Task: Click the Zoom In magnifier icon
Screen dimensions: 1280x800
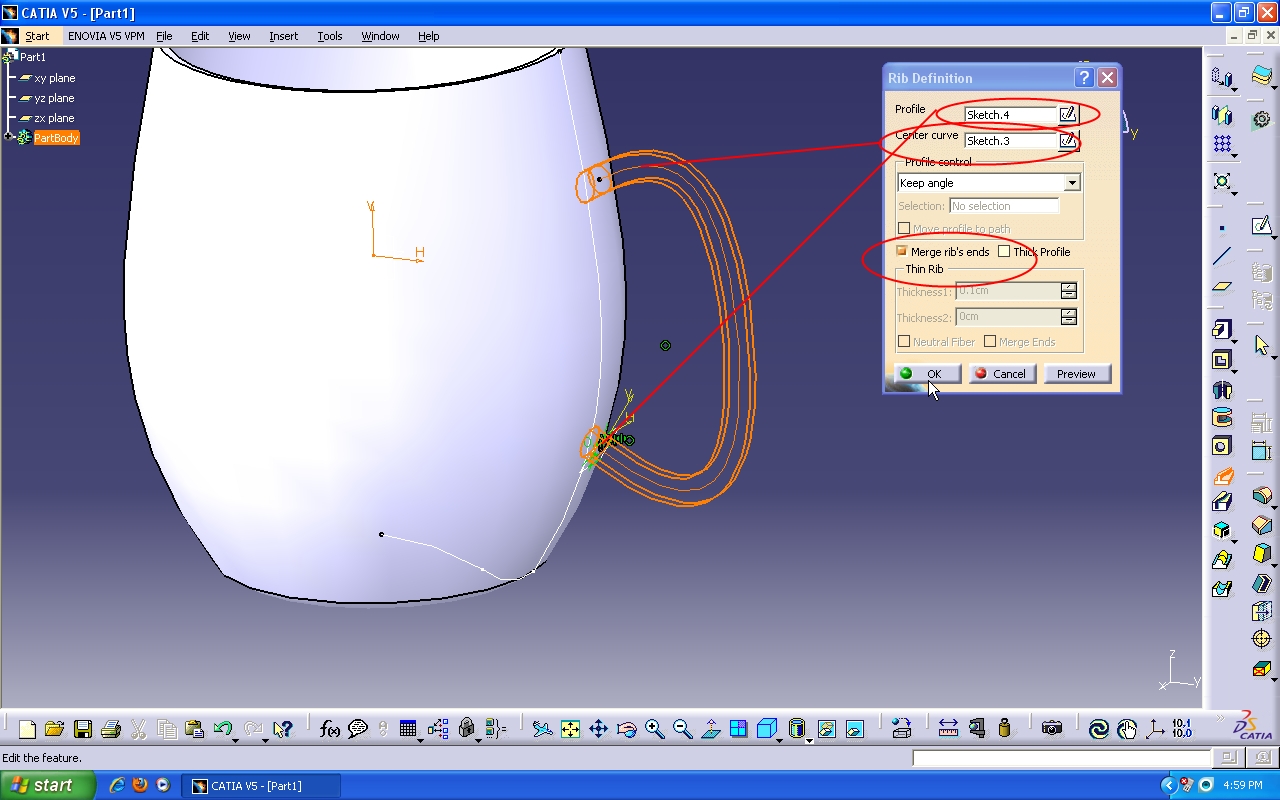Action: pyautogui.click(x=655, y=729)
